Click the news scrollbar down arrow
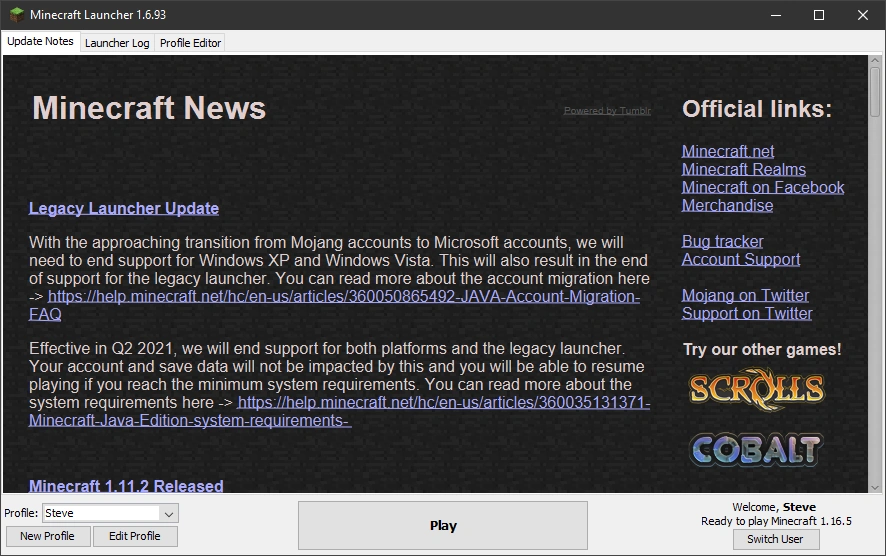886x556 pixels. [875, 488]
